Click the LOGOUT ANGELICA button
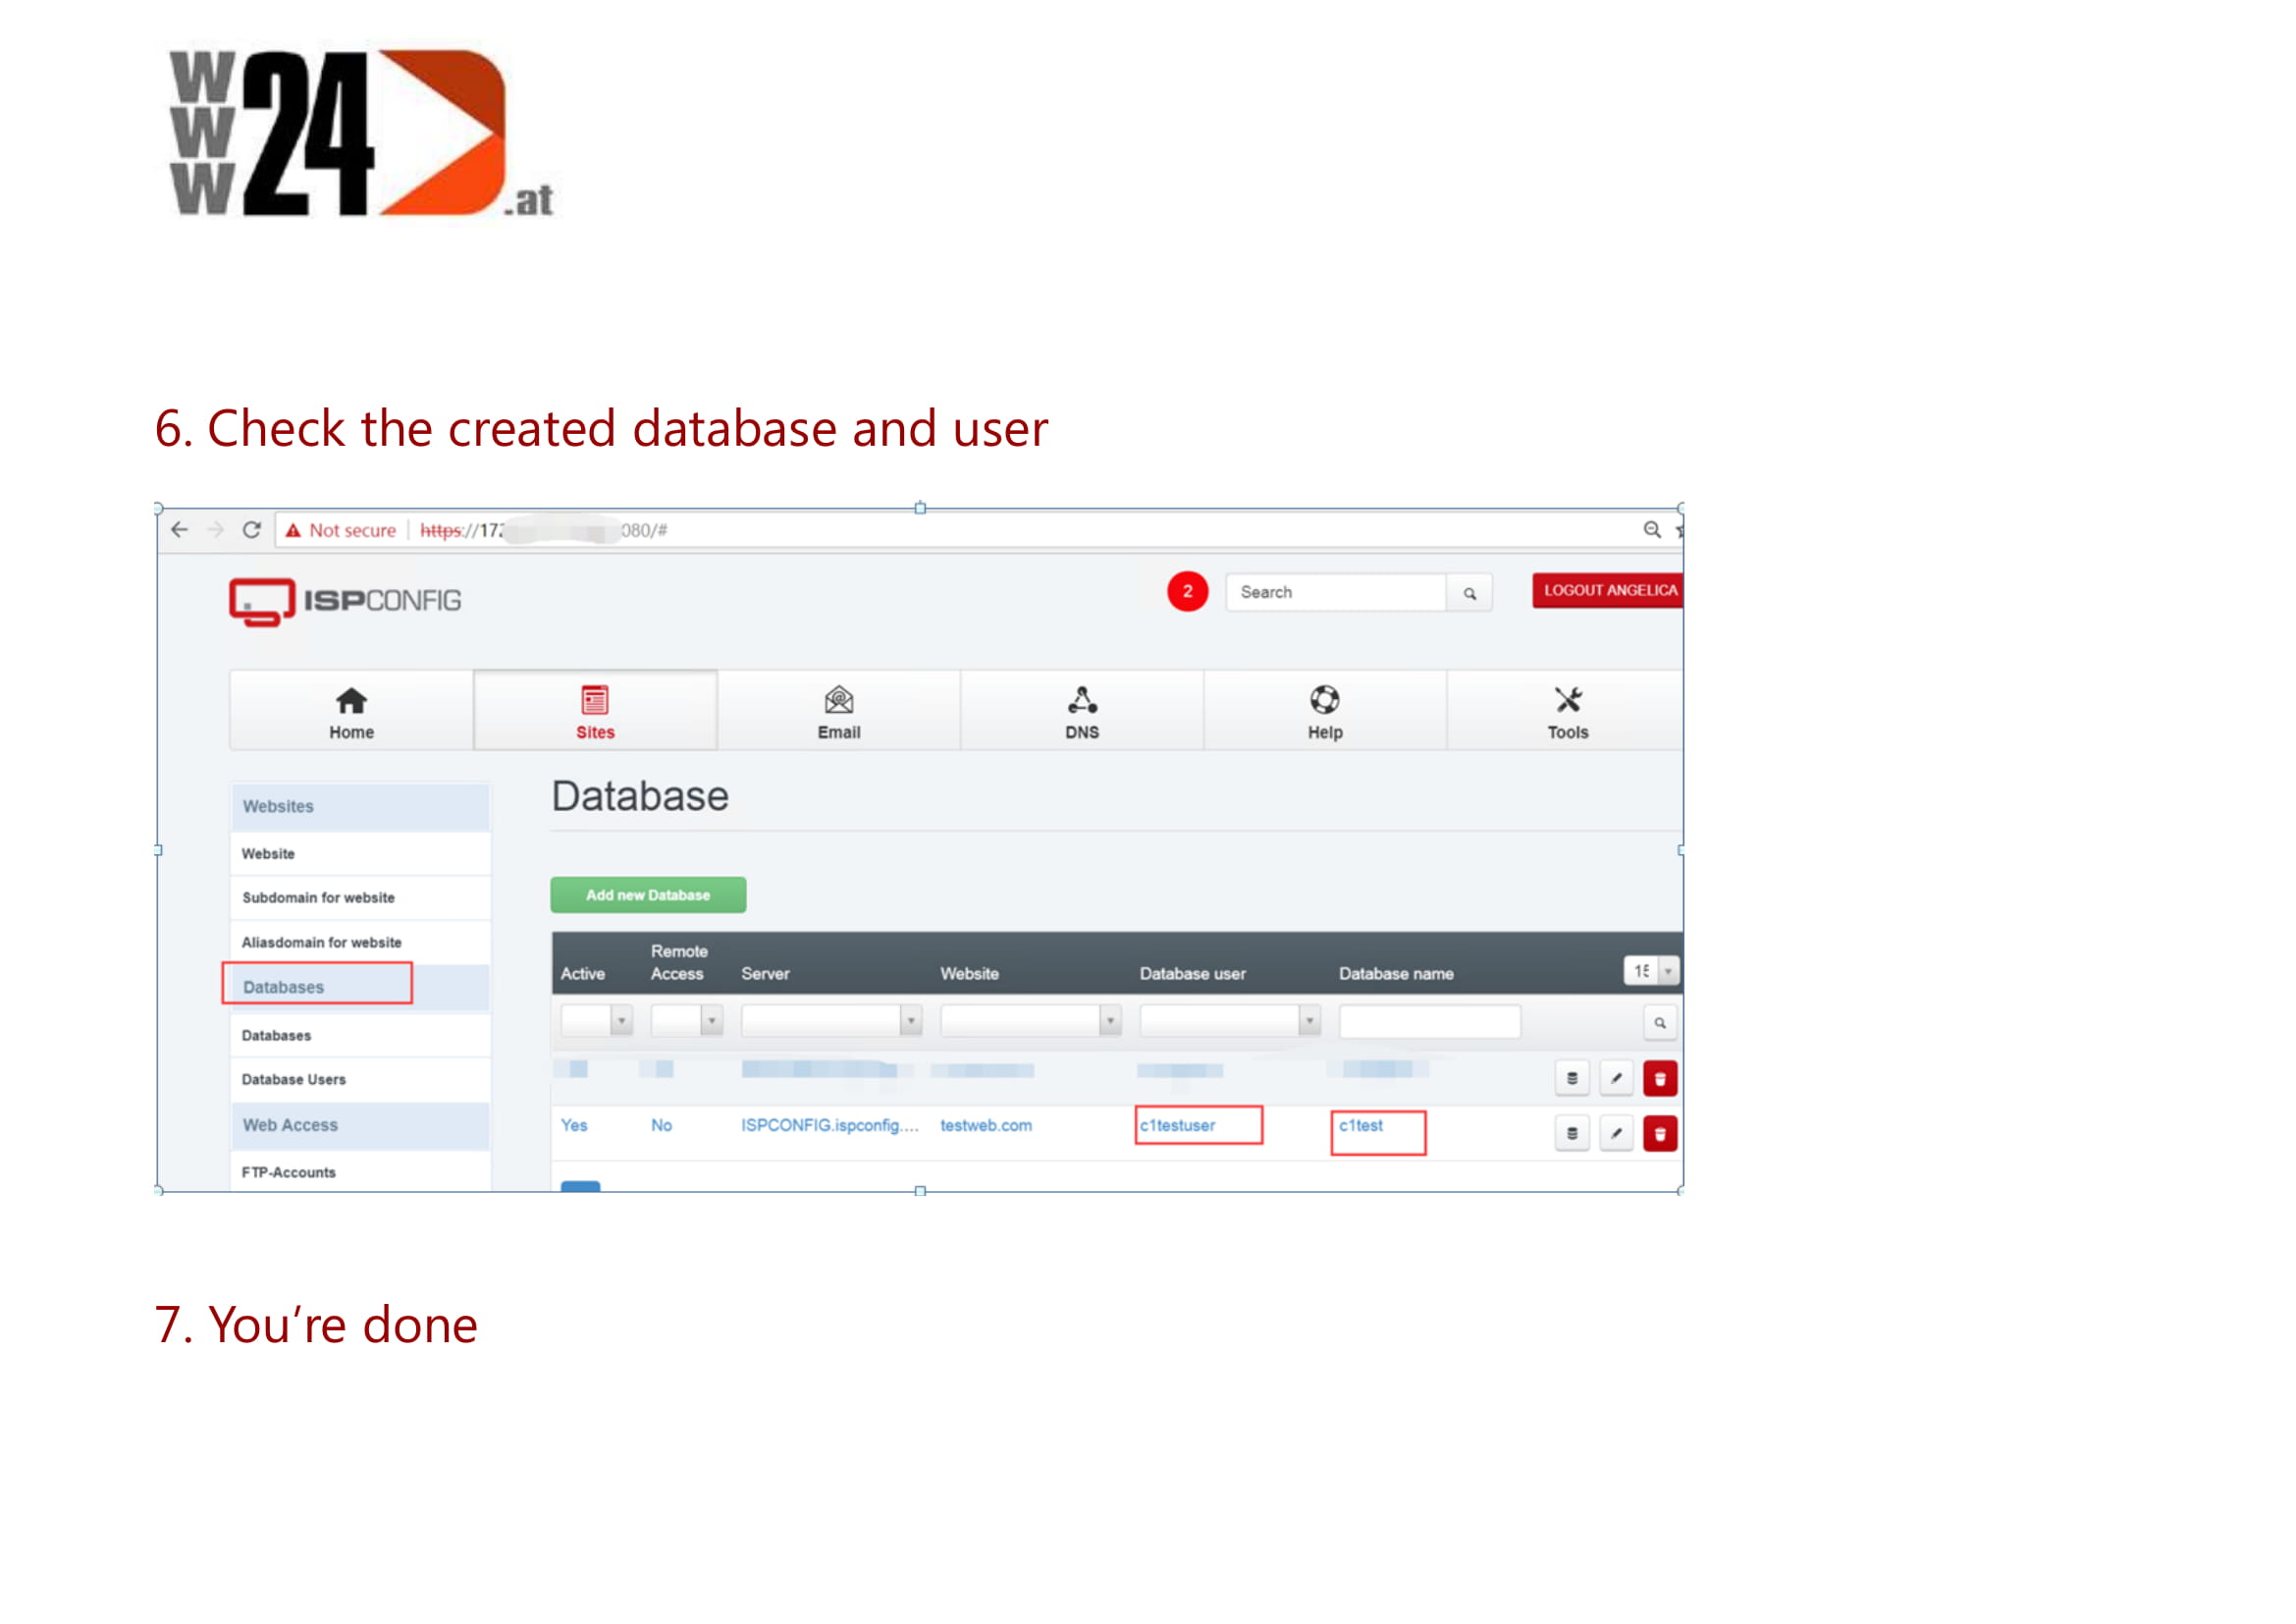Viewport: 2296px width, 1624px height. click(x=1608, y=590)
